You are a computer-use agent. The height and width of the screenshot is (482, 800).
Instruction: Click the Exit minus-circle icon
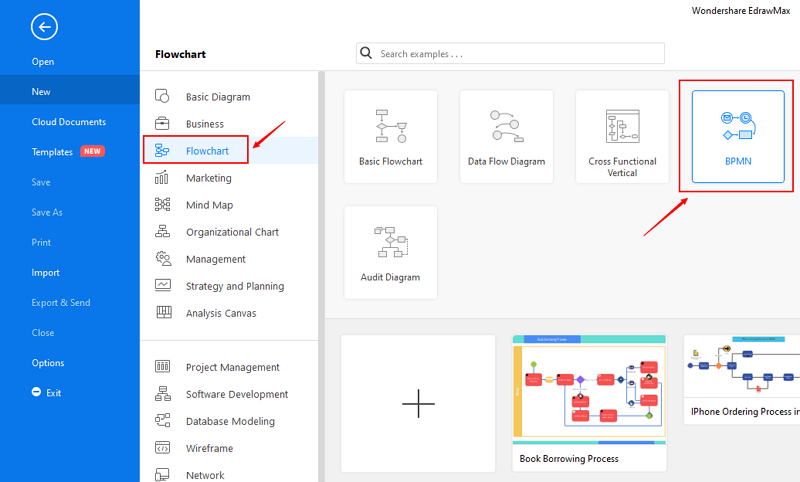[x=36, y=392]
